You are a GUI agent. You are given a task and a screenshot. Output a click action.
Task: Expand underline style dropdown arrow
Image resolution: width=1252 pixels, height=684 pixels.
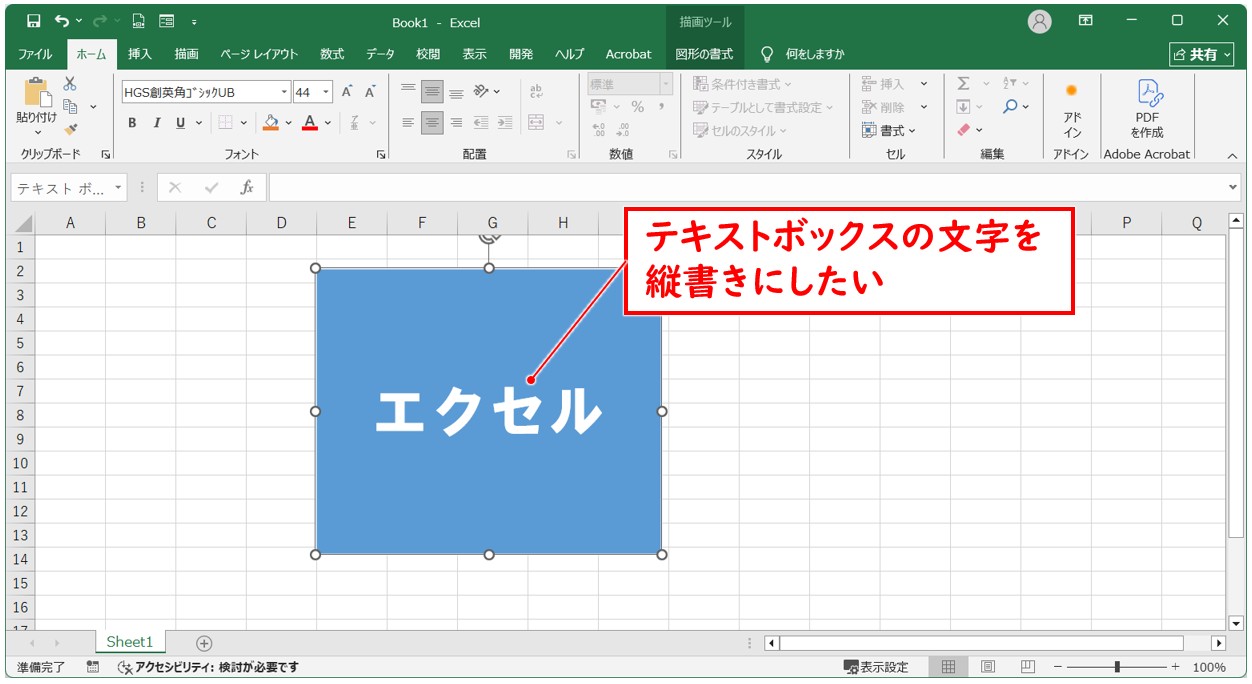pyautogui.click(x=199, y=123)
